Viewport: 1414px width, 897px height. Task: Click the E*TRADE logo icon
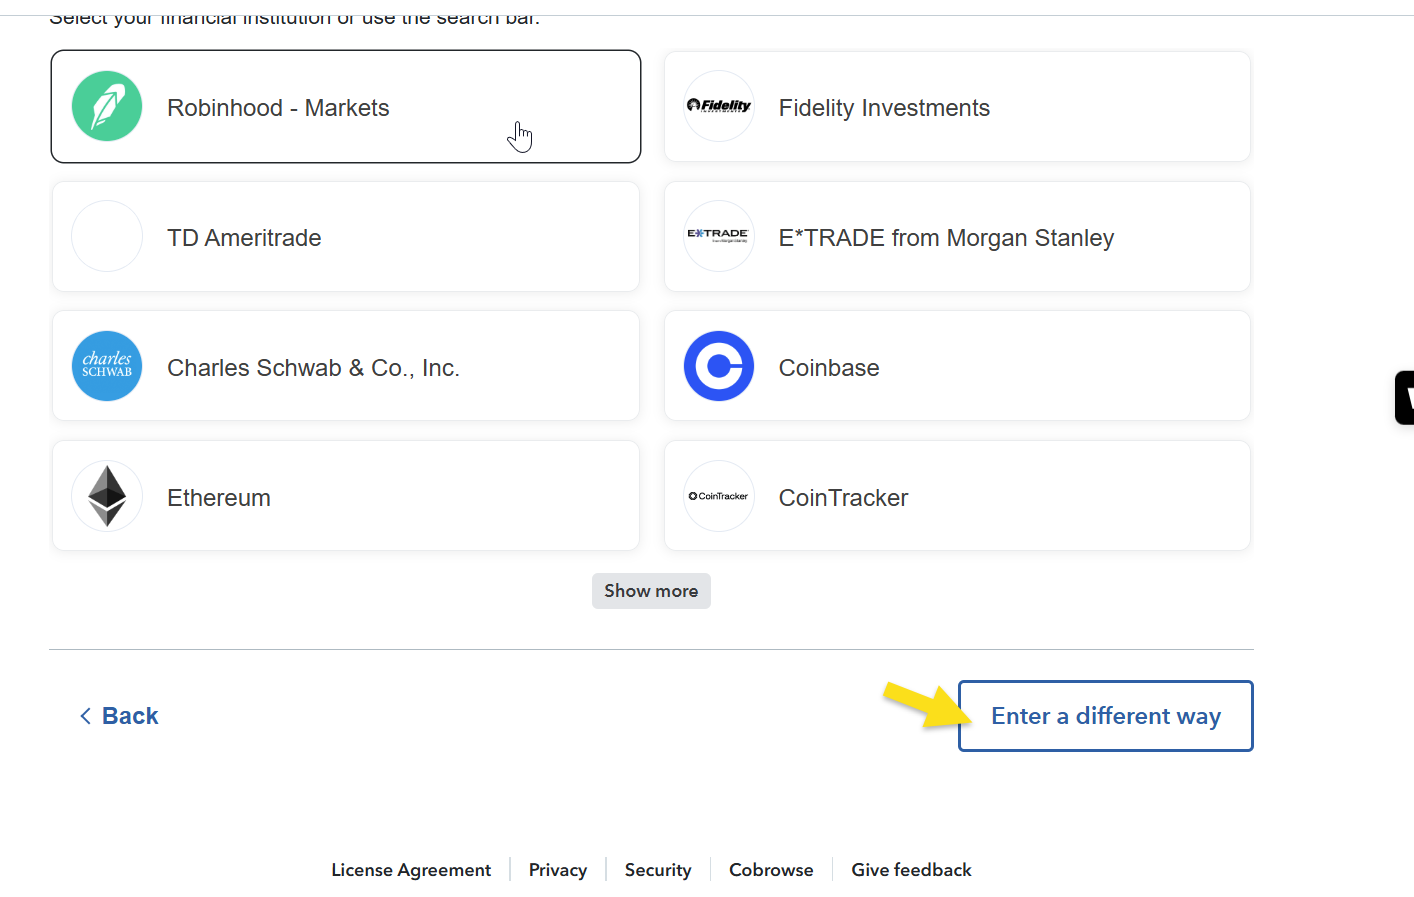coord(719,236)
